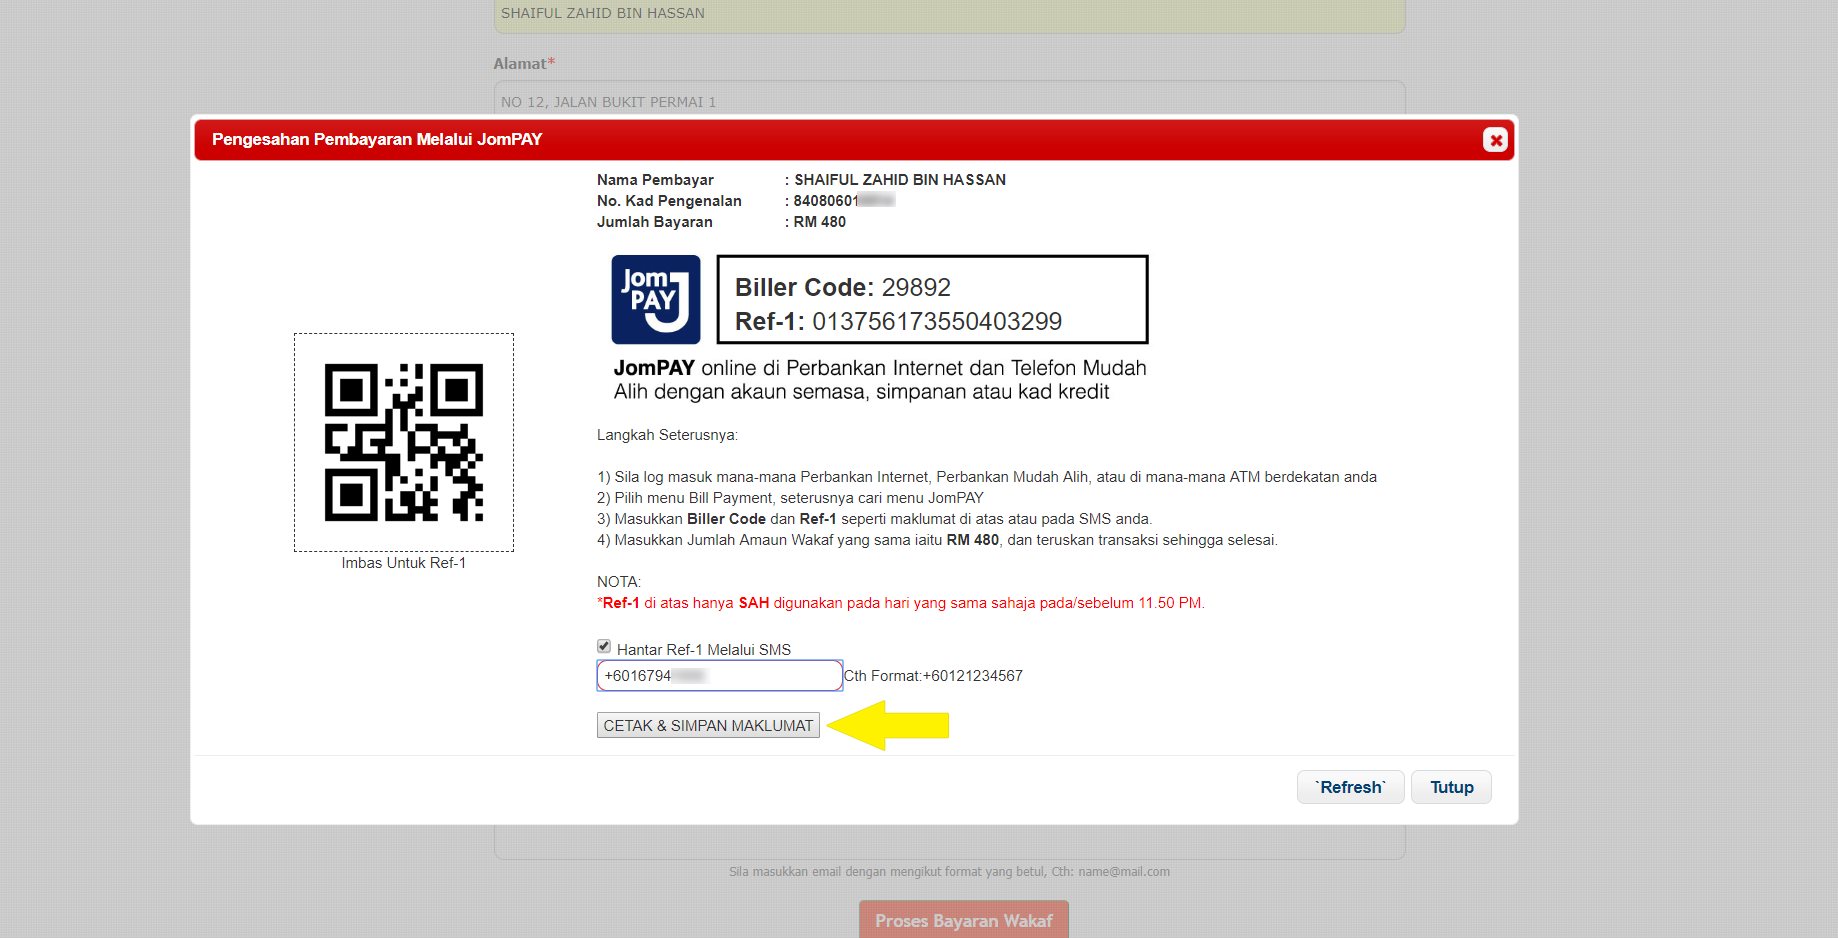
Task: Click the Proses Bayaran Wakaf button
Action: click(963, 920)
